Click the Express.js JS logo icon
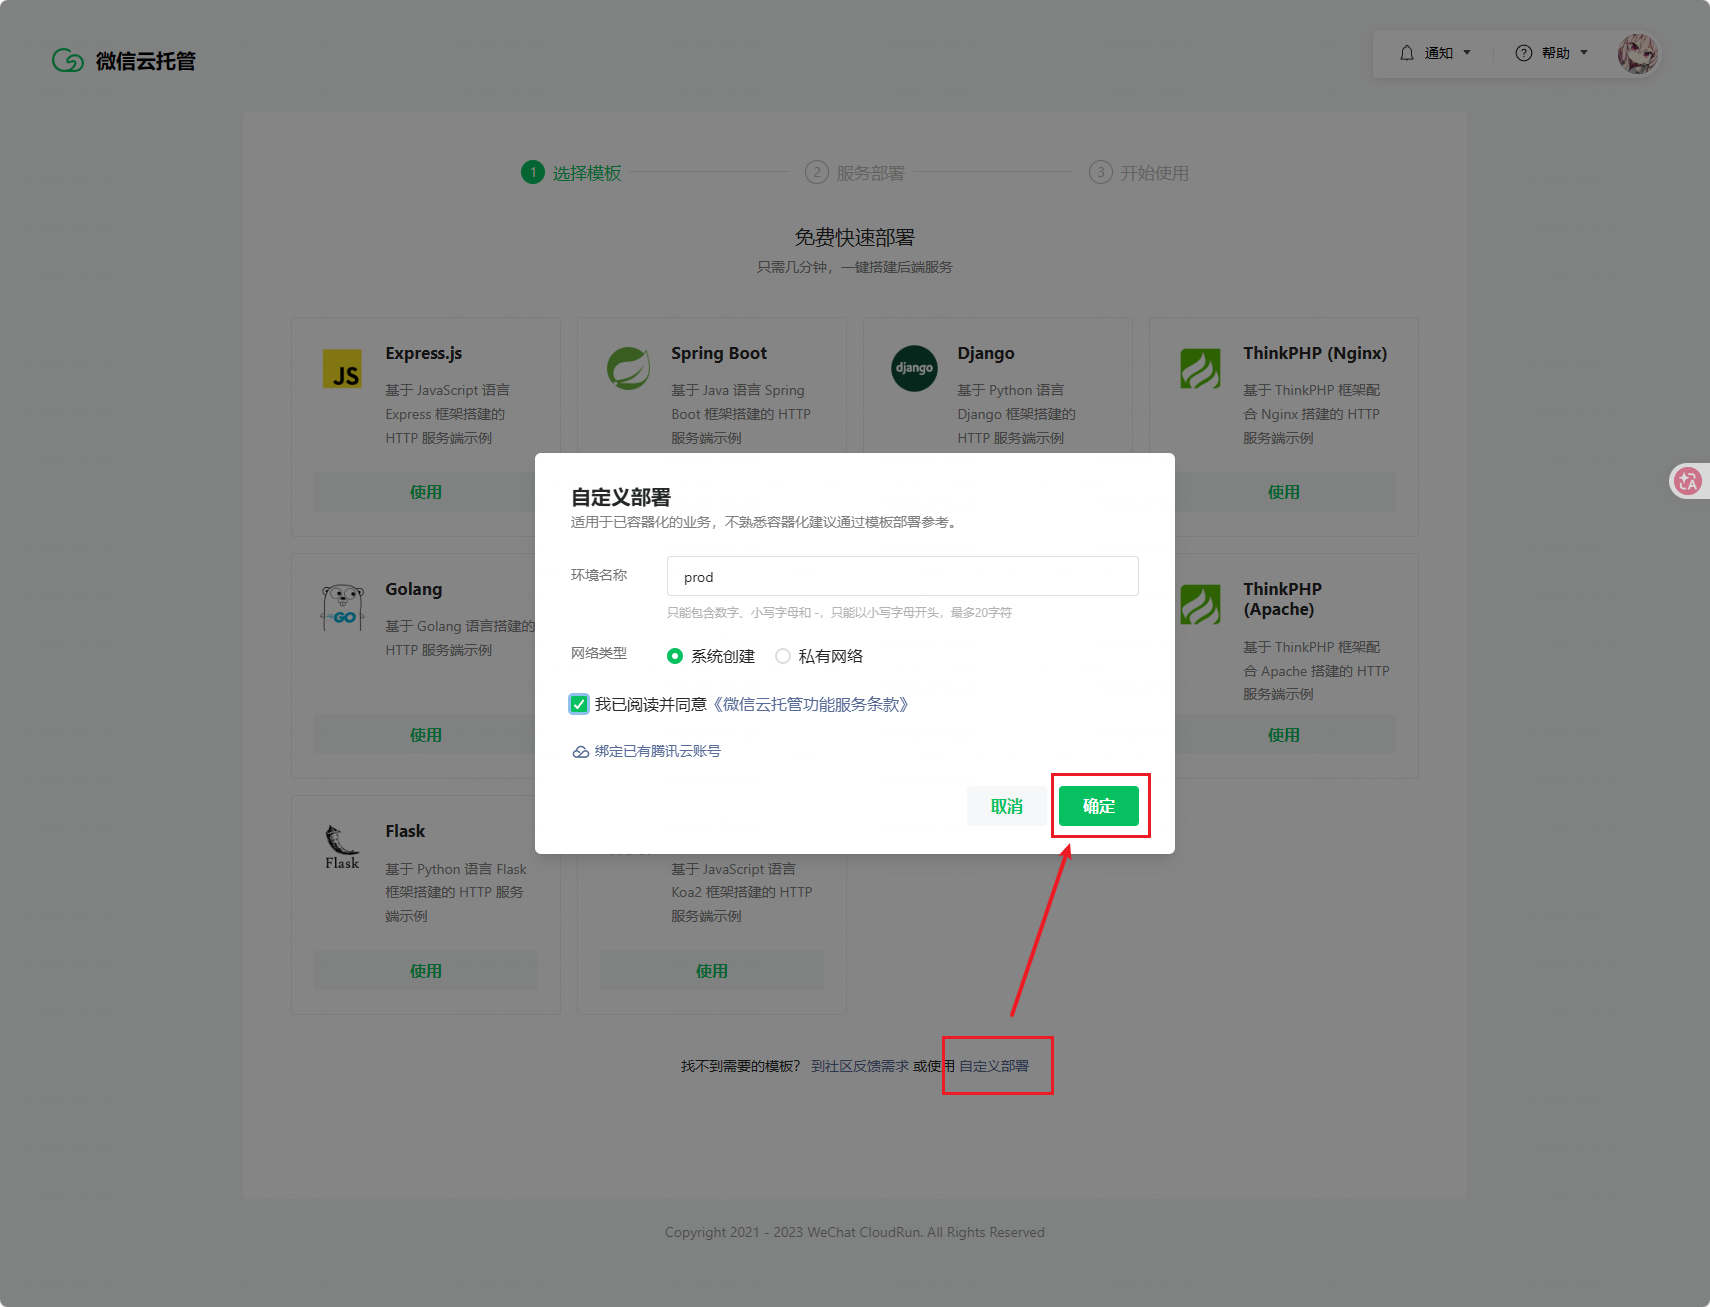The width and height of the screenshot is (1710, 1307). pos(342,369)
